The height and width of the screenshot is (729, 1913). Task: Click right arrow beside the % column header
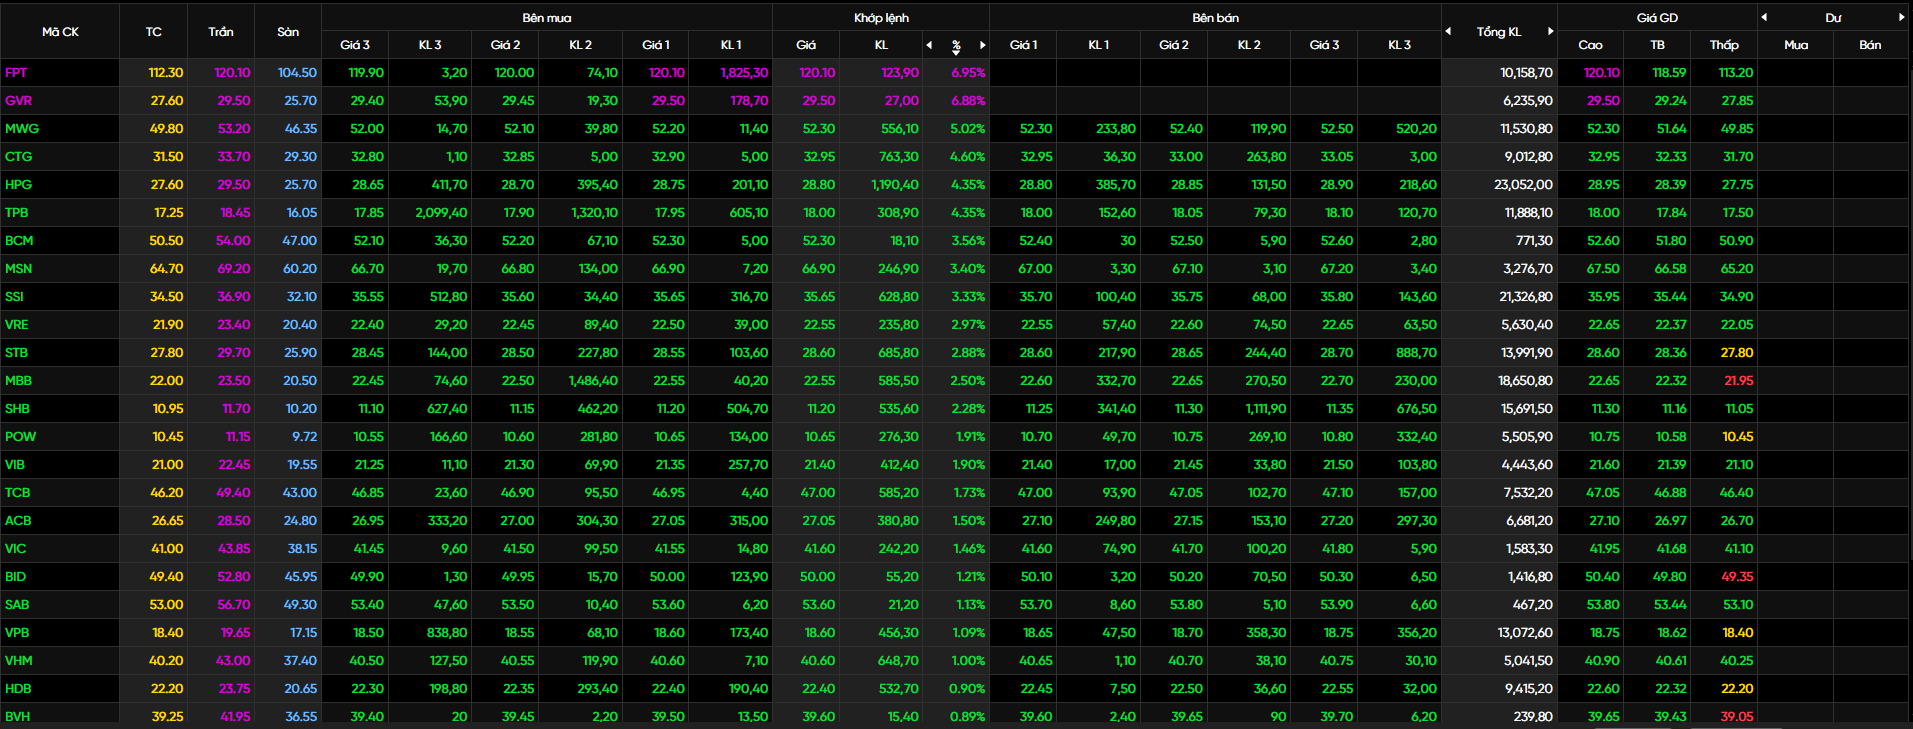982,45
